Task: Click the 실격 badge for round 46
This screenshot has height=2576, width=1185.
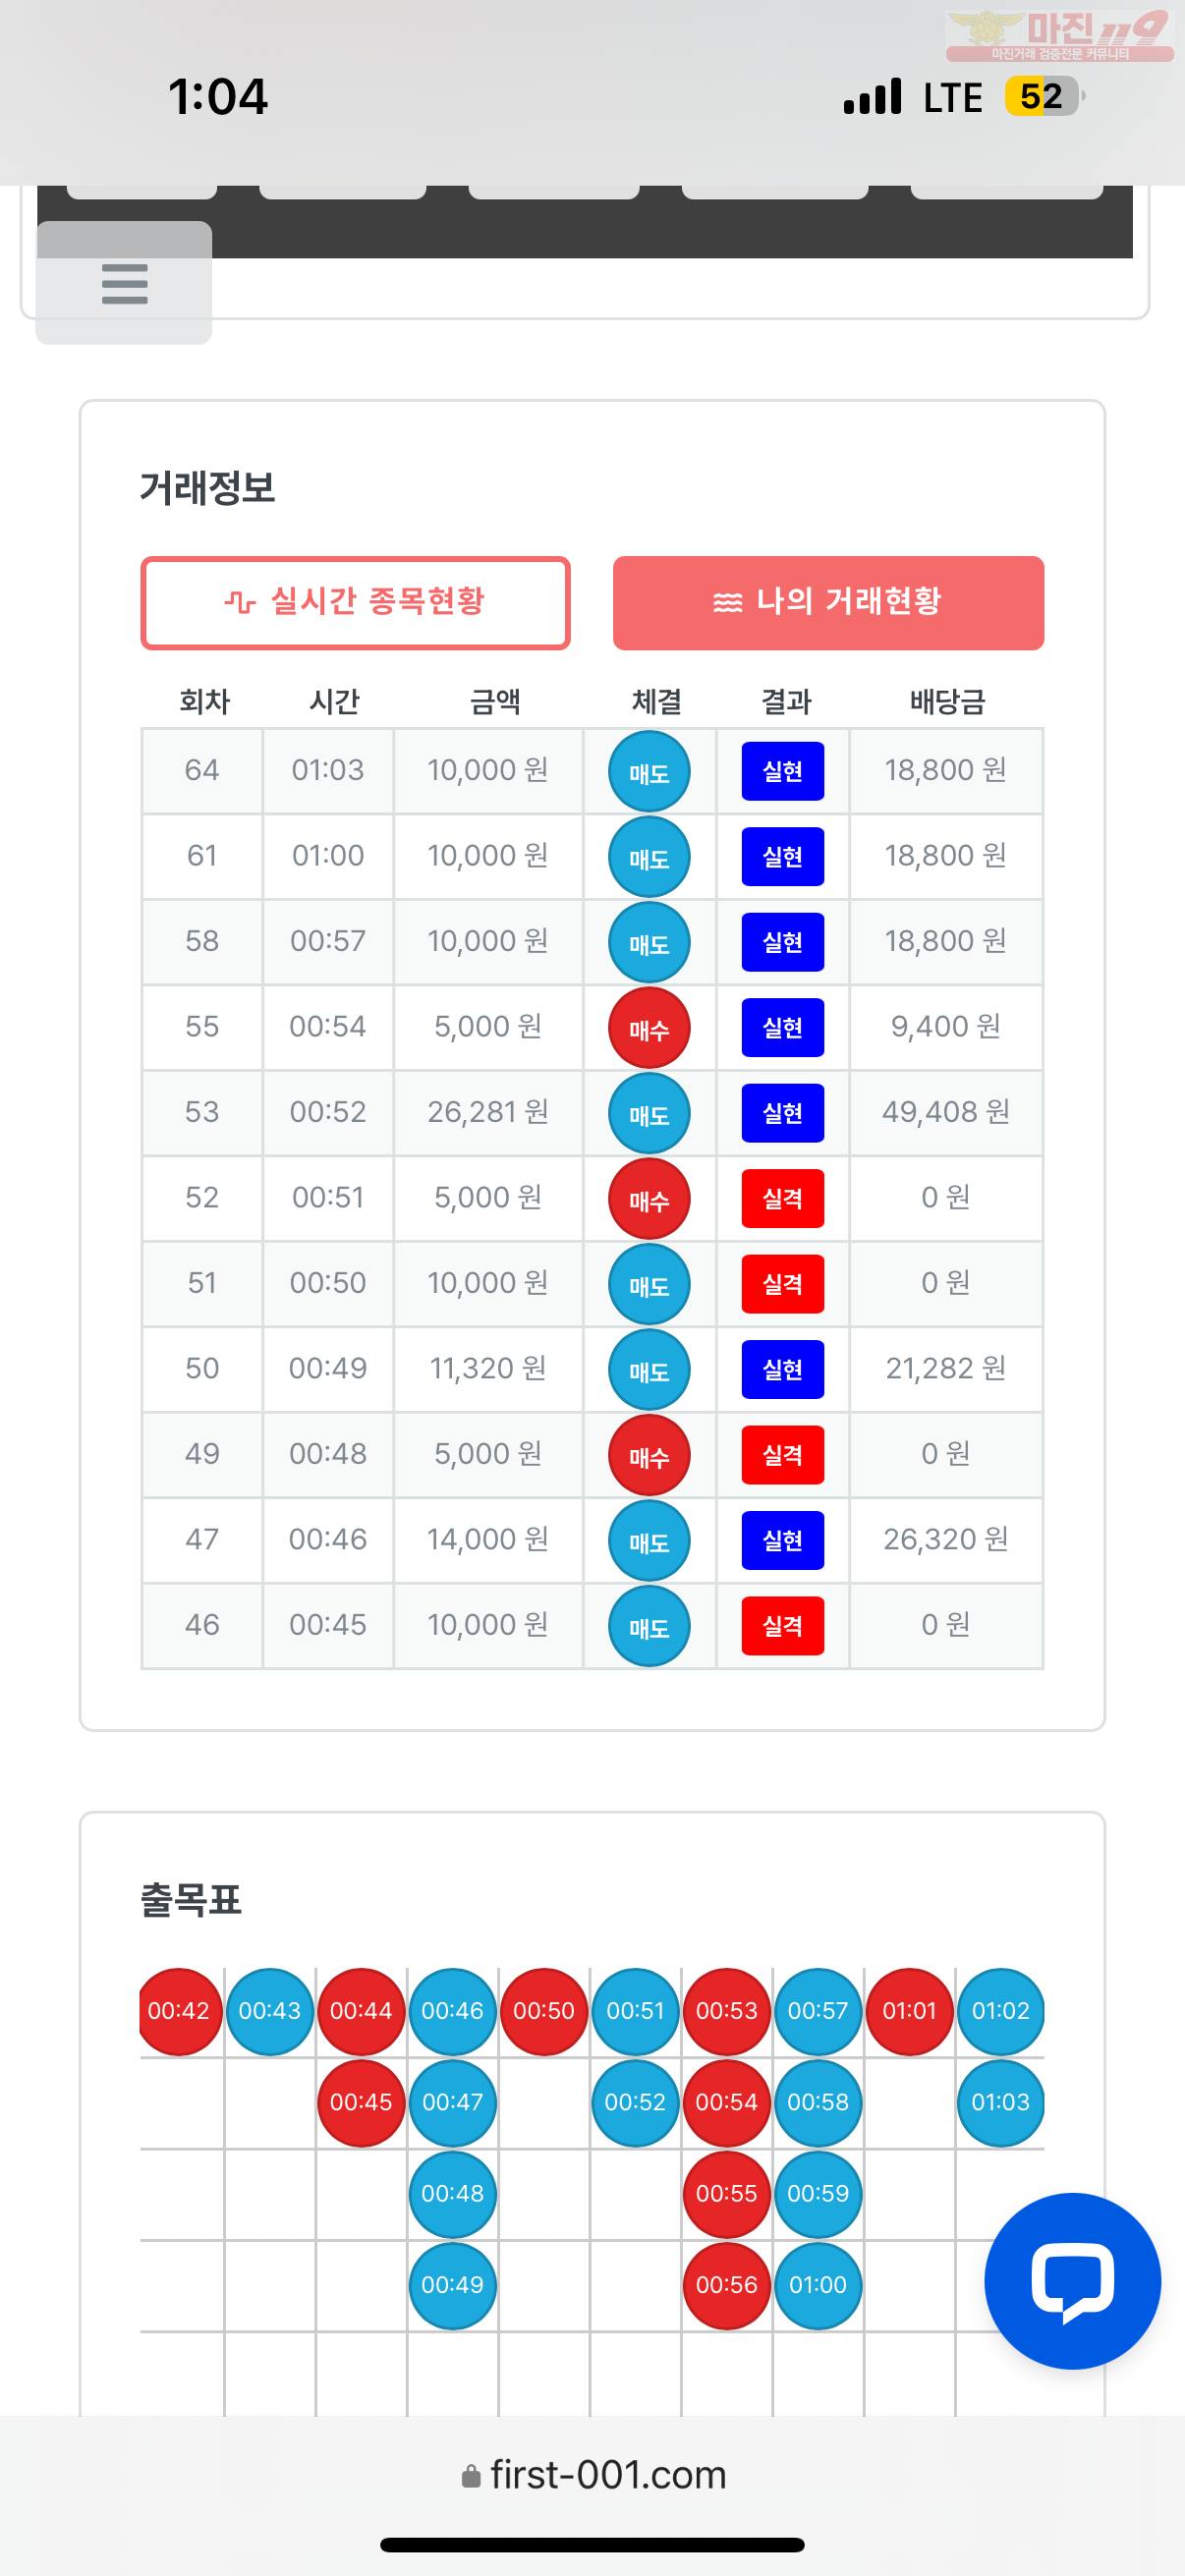Action: point(782,1625)
